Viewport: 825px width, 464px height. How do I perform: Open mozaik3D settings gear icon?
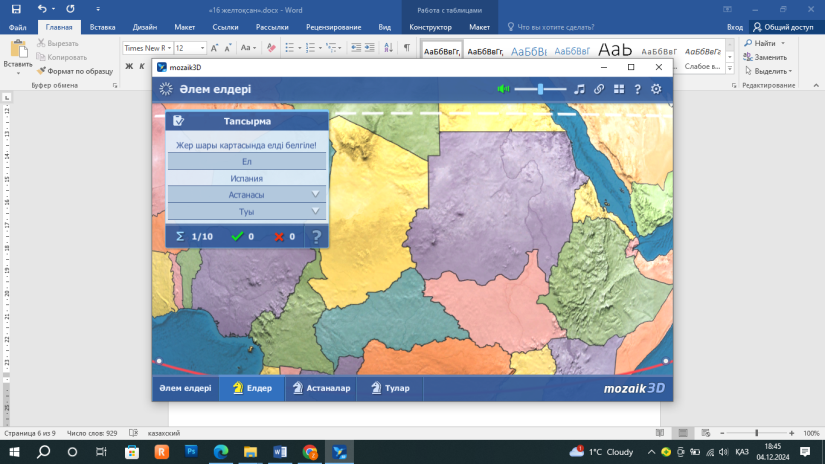[x=656, y=89]
